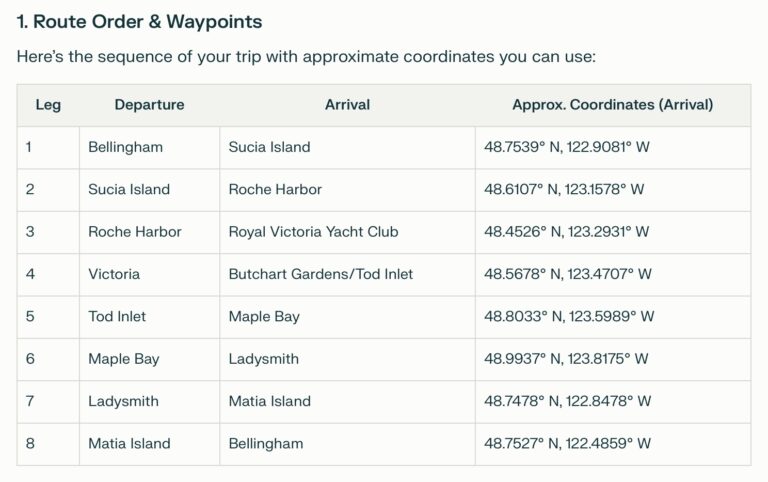Select the Victoria departure cell
768x482 pixels.
114,274
